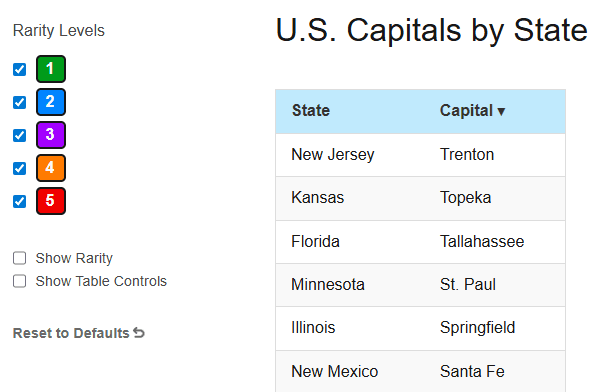The width and height of the screenshot is (602, 392).
Task: Click the Reset to Defaults link
Action: point(79,333)
